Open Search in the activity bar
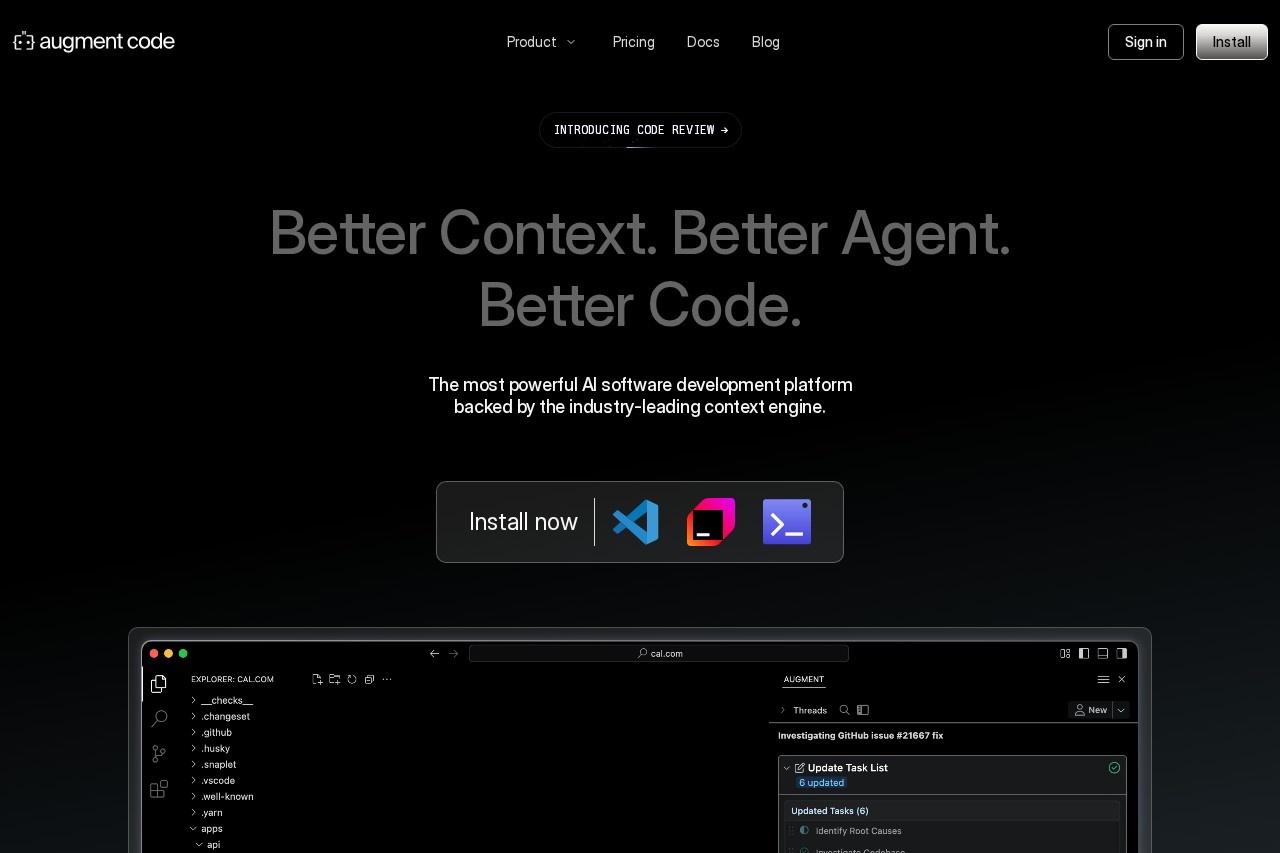Image resolution: width=1280 pixels, height=853 pixels. [158, 718]
